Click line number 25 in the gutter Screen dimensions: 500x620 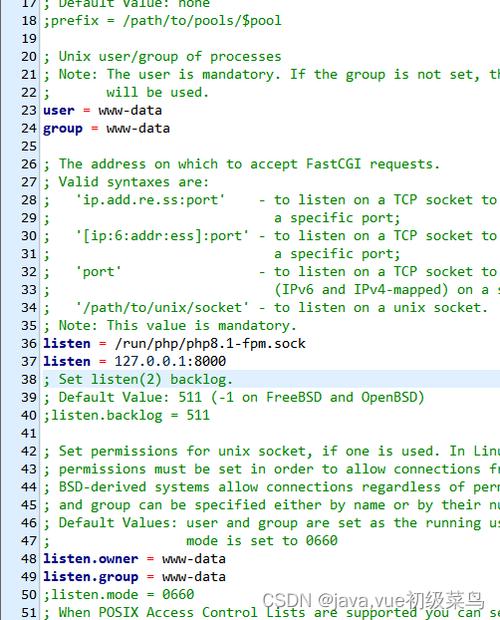[x=29, y=146]
